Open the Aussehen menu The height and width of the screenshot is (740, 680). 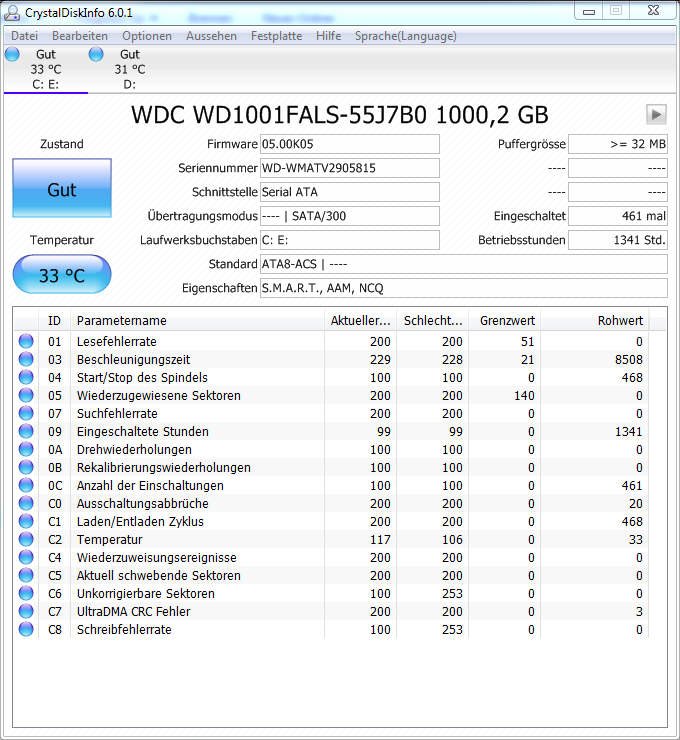click(211, 36)
